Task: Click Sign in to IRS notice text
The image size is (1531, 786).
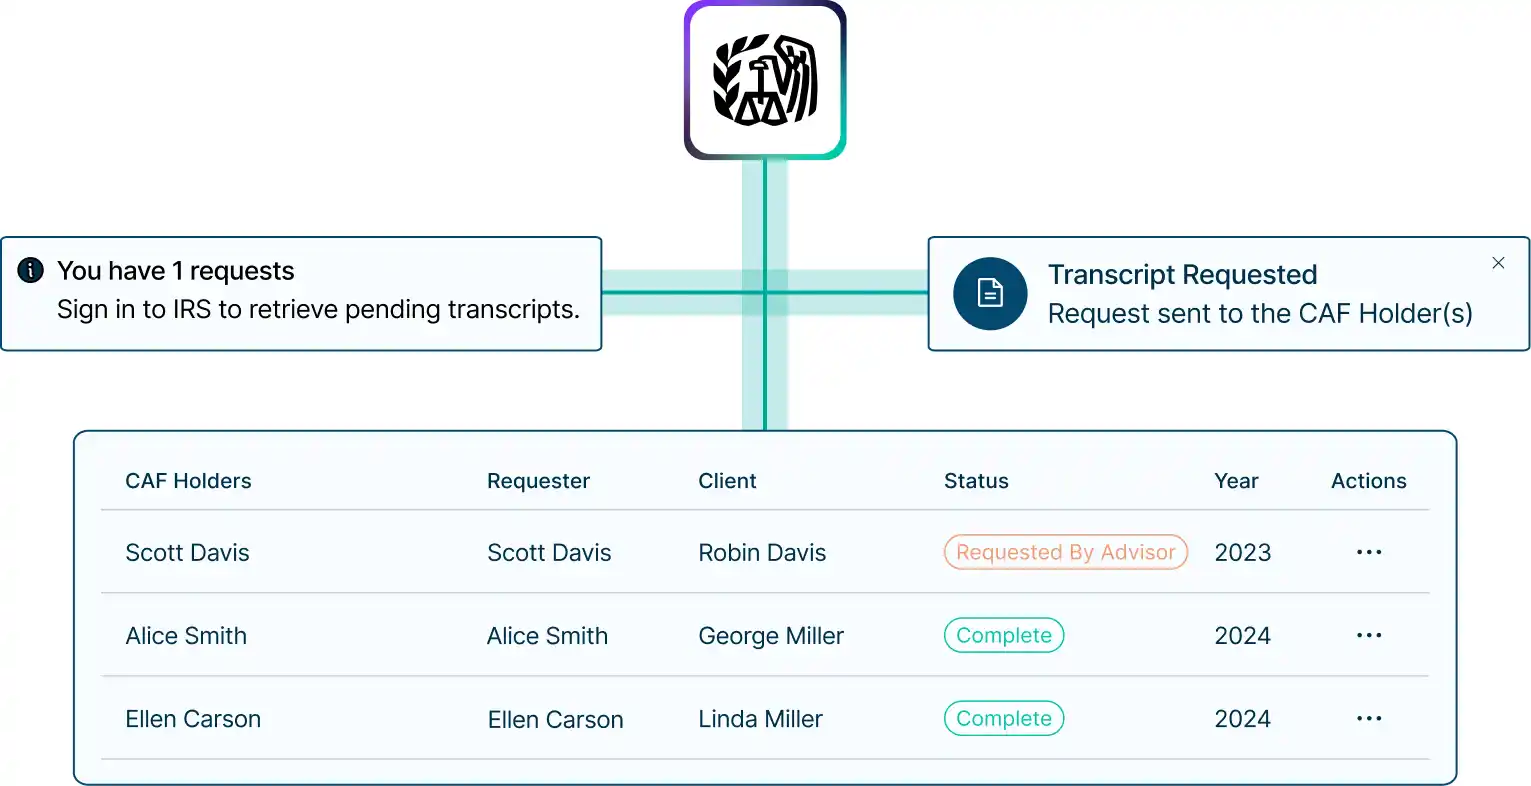Action: tap(318, 309)
